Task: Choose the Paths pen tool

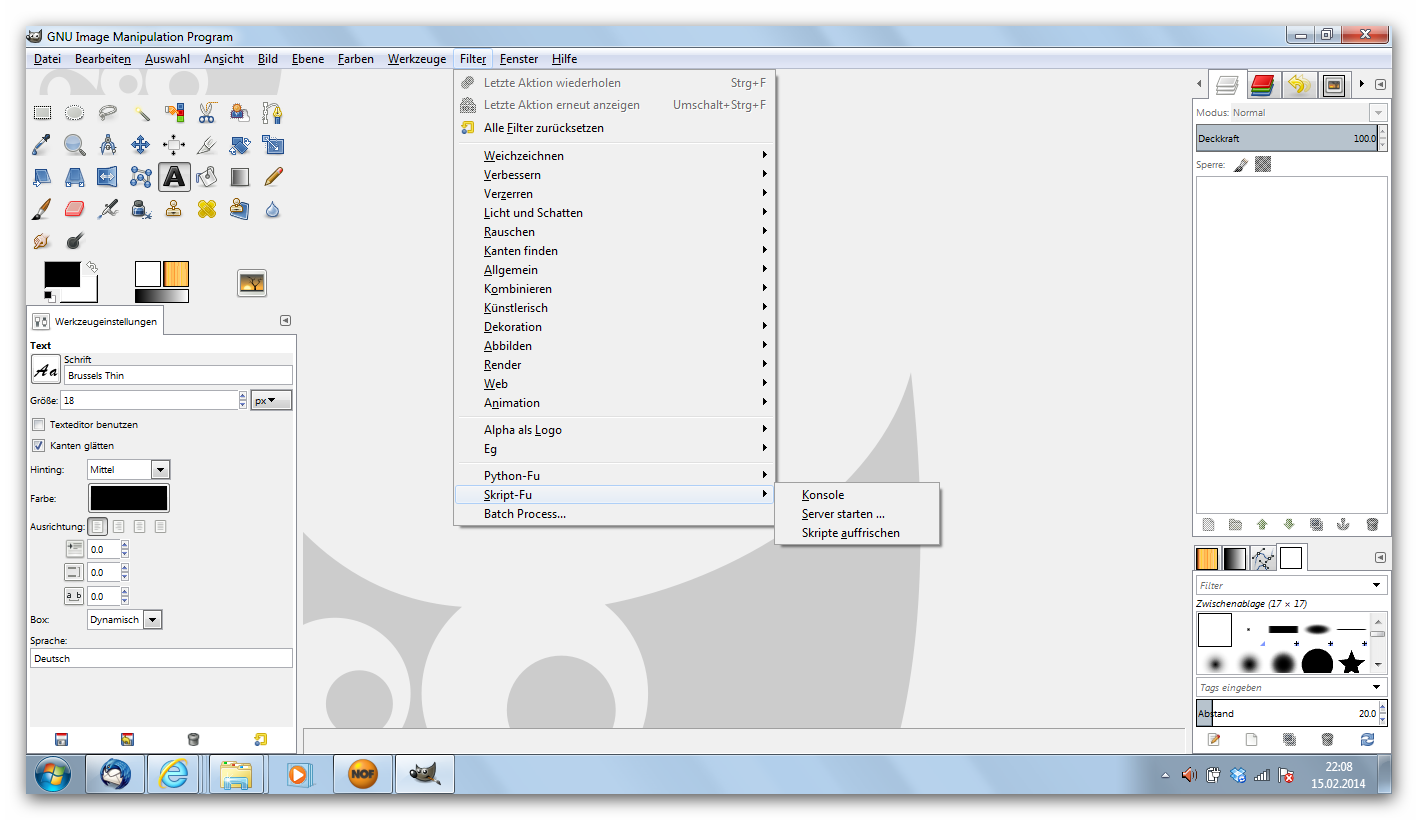Action: [273, 113]
